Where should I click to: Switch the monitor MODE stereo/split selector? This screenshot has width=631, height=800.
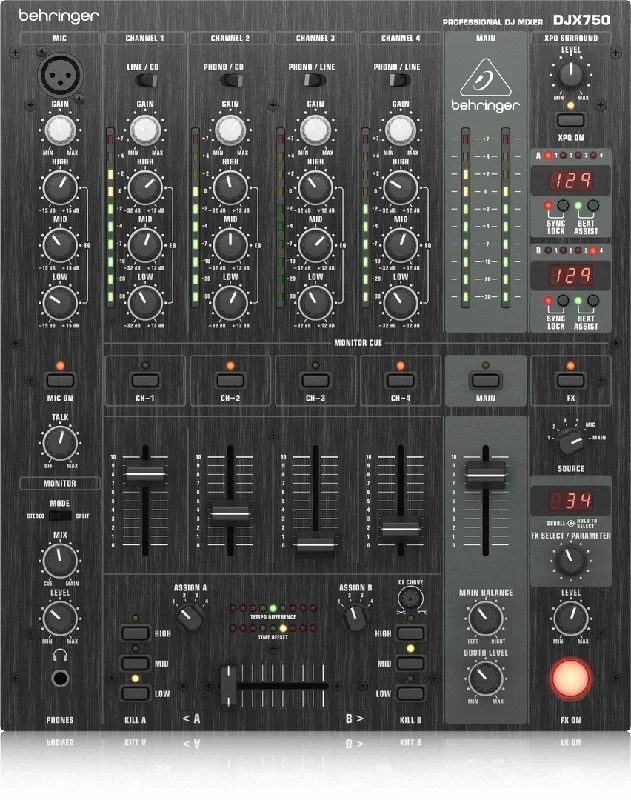[60, 516]
